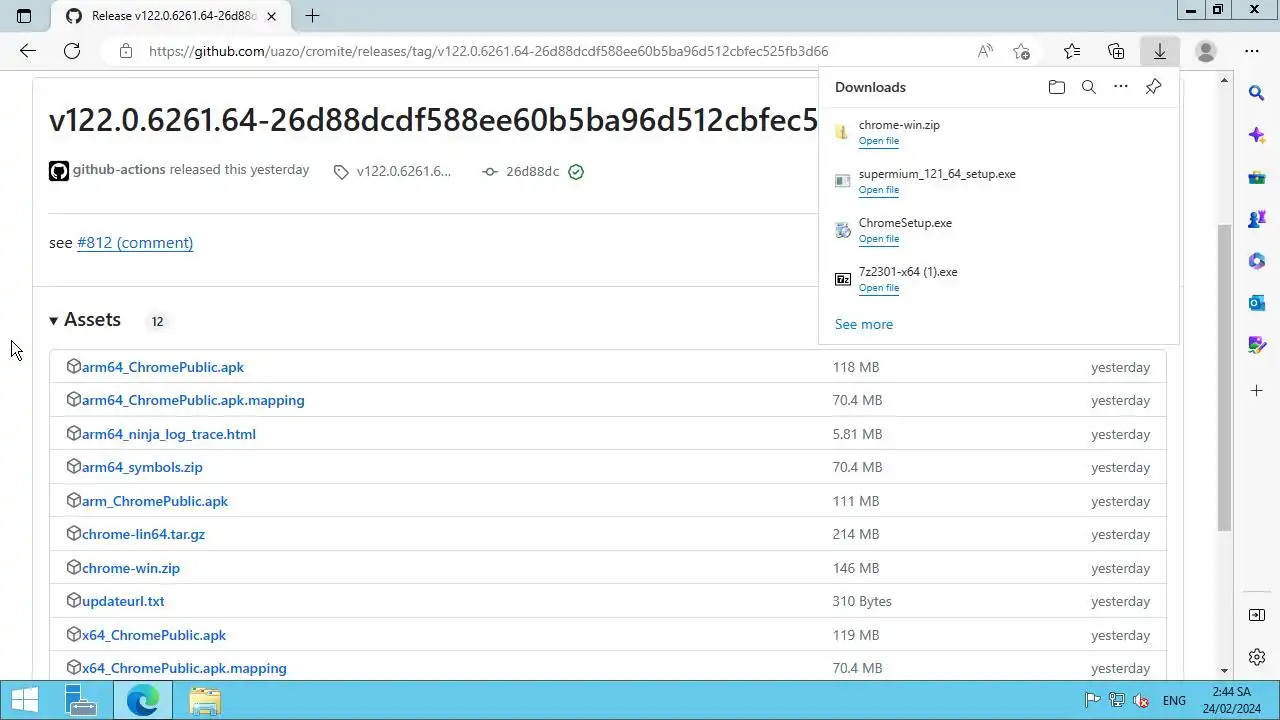Download arm64_ChromePublic.apk.mapping

coord(193,400)
